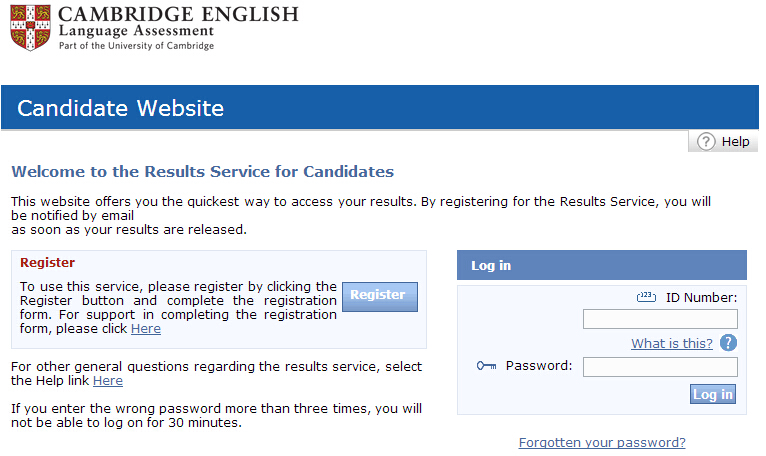Click blue question icon beside What is this
Screen dimensions: 766x456
(x=728, y=343)
